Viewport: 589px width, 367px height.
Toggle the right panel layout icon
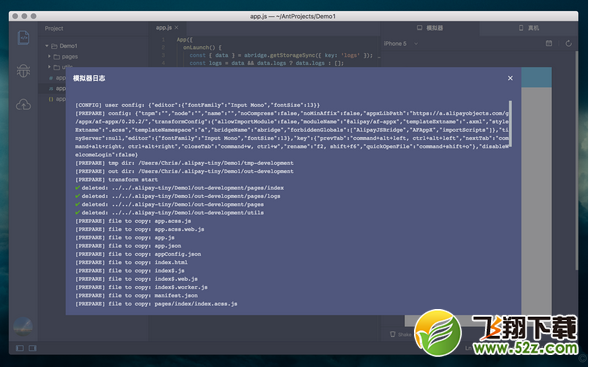33,348
